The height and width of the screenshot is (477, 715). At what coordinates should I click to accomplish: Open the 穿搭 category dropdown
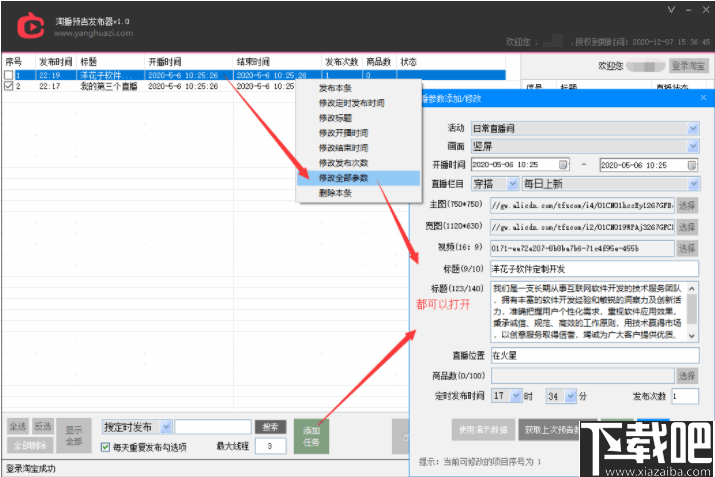click(513, 183)
